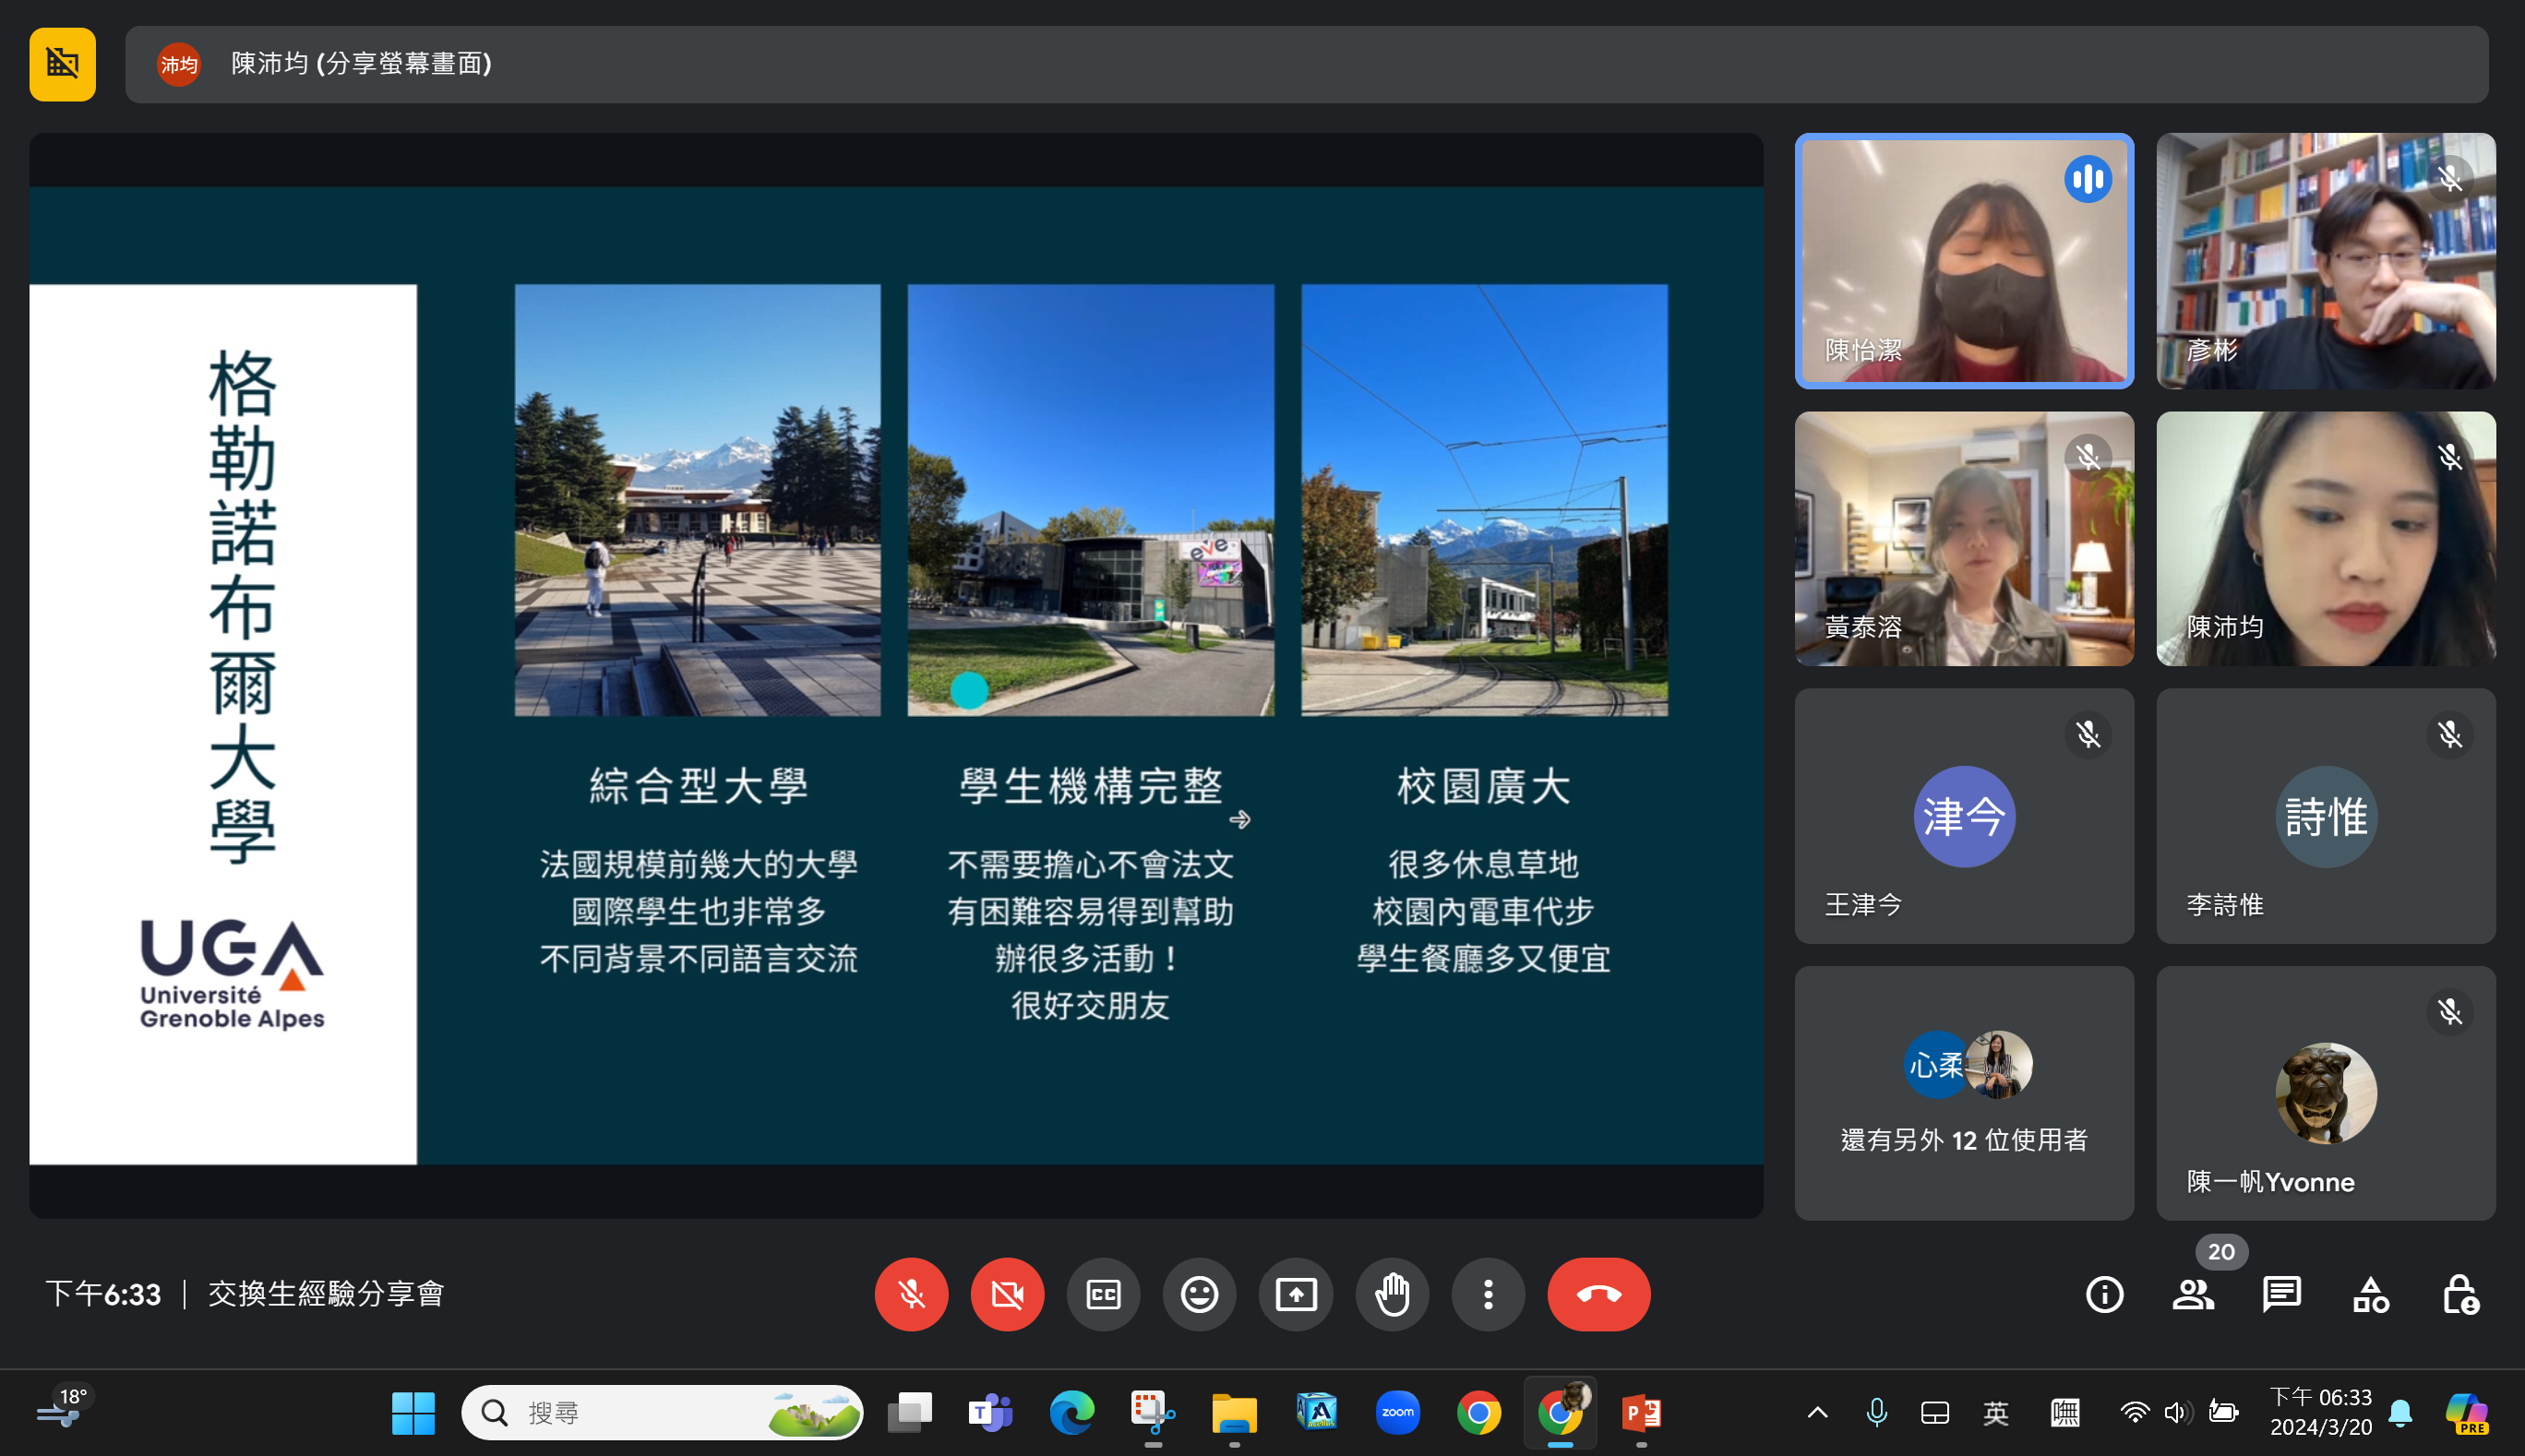This screenshot has height=1456, width=2525.
Task: Raise hand using the hand icon
Action: tap(1392, 1294)
